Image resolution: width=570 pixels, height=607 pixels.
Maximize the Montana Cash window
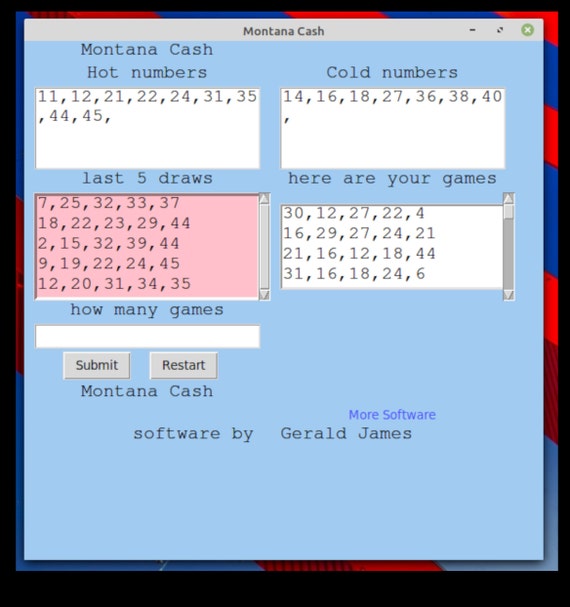click(x=500, y=30)
